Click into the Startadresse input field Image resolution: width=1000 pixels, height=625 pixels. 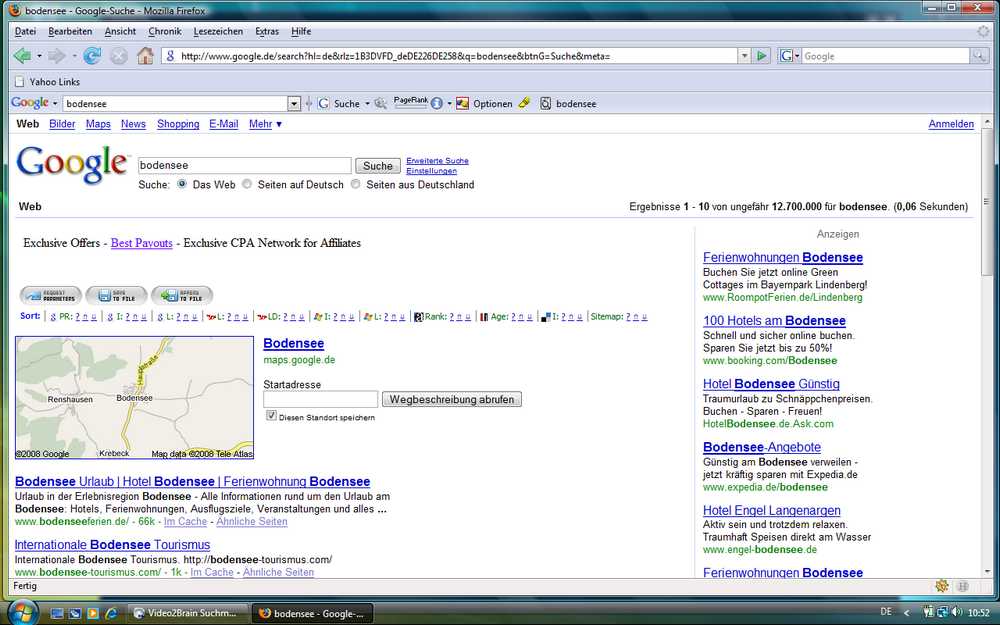click(x=321, y=399)
